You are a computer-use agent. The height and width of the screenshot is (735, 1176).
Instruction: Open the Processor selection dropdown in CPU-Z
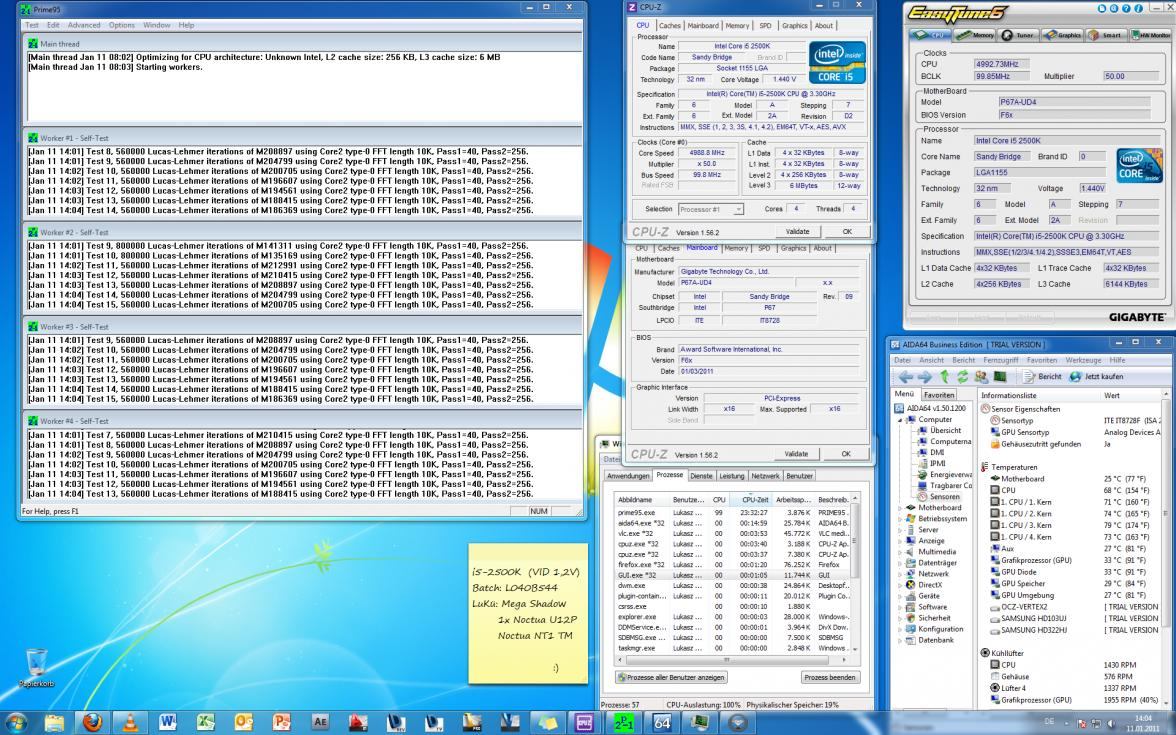[x=710, y=209]
